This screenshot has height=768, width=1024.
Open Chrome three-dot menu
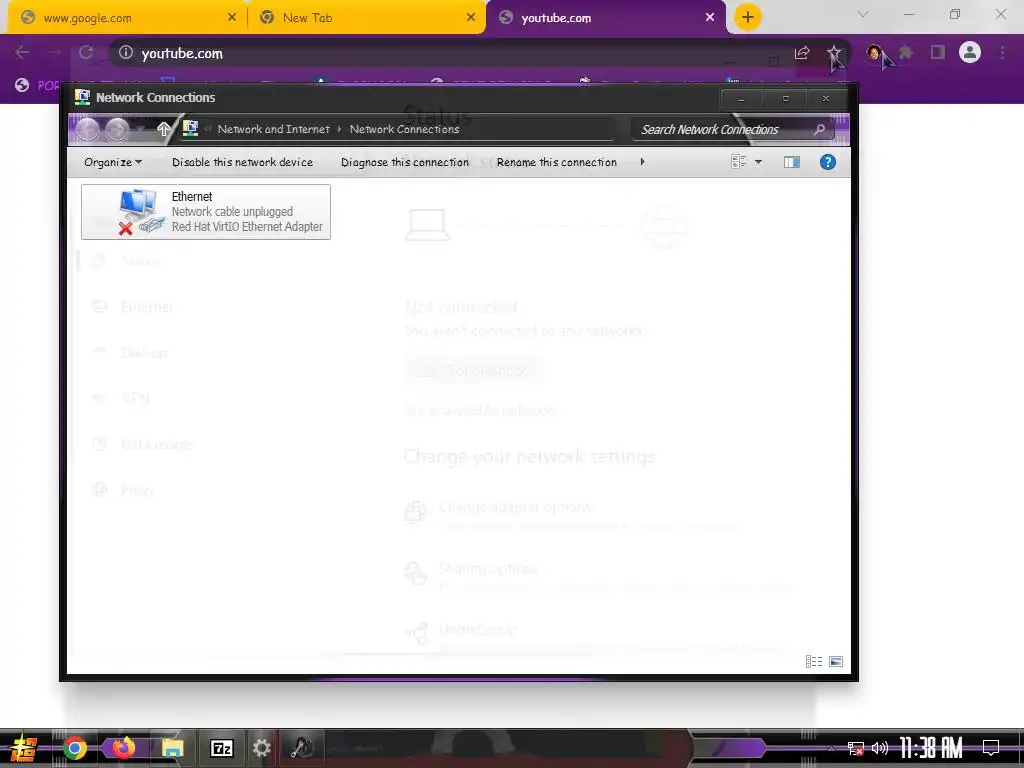pos(1002,52)
